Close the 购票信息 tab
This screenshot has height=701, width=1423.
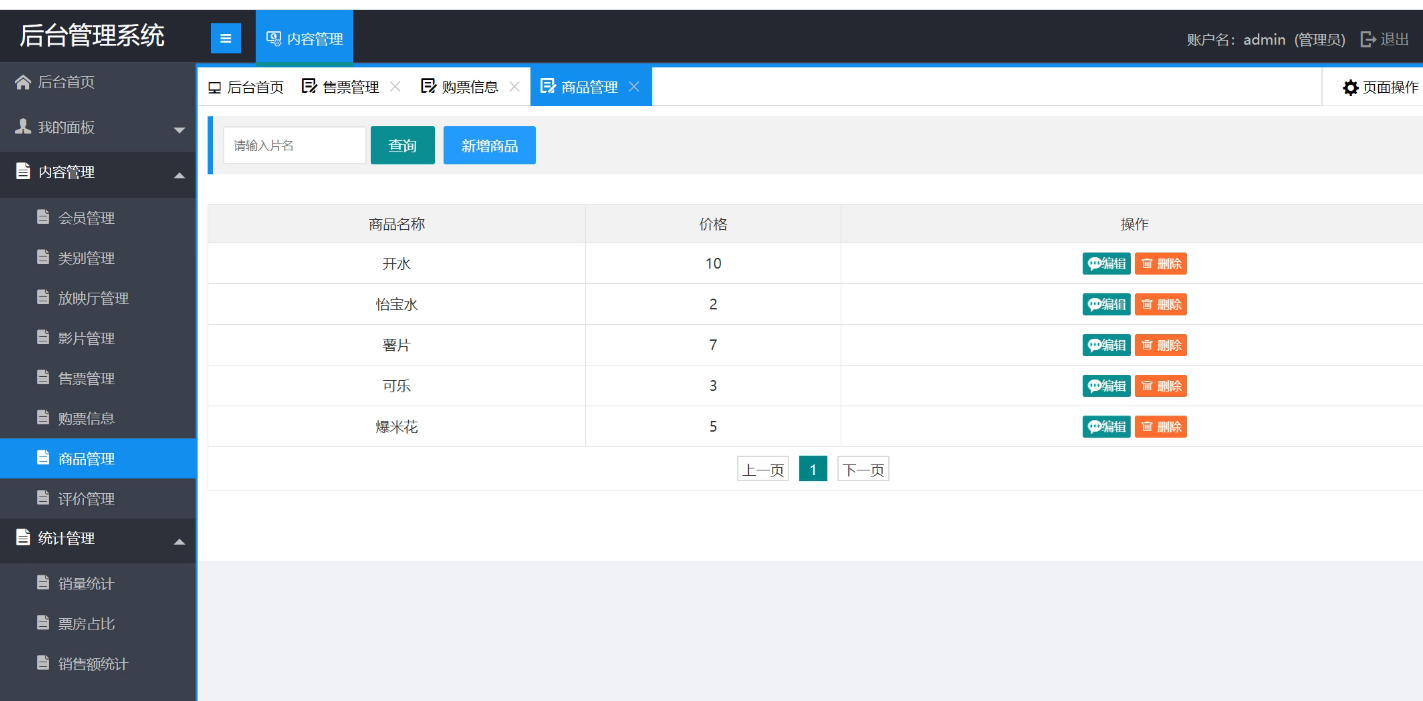[514, 87]
